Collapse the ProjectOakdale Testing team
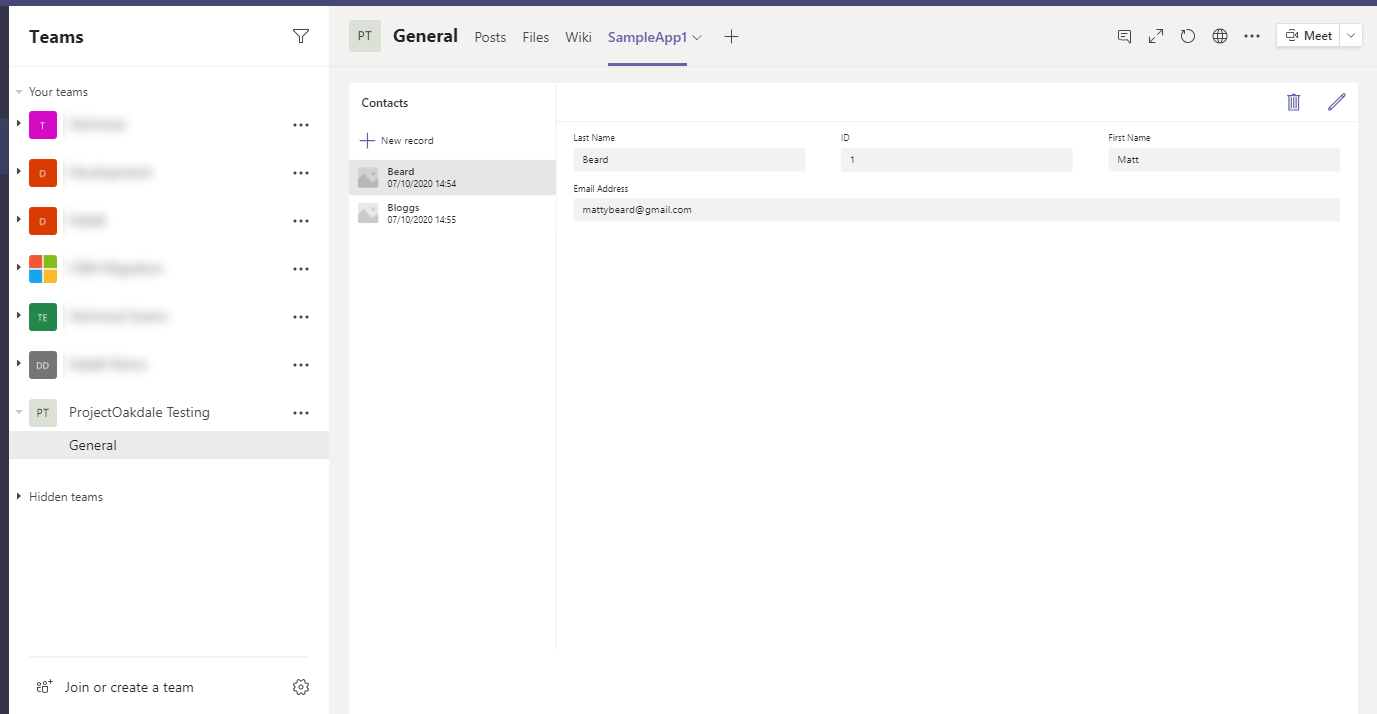Image resolution: width=1377 pixels, height=714 pixels. pos(19,412)
